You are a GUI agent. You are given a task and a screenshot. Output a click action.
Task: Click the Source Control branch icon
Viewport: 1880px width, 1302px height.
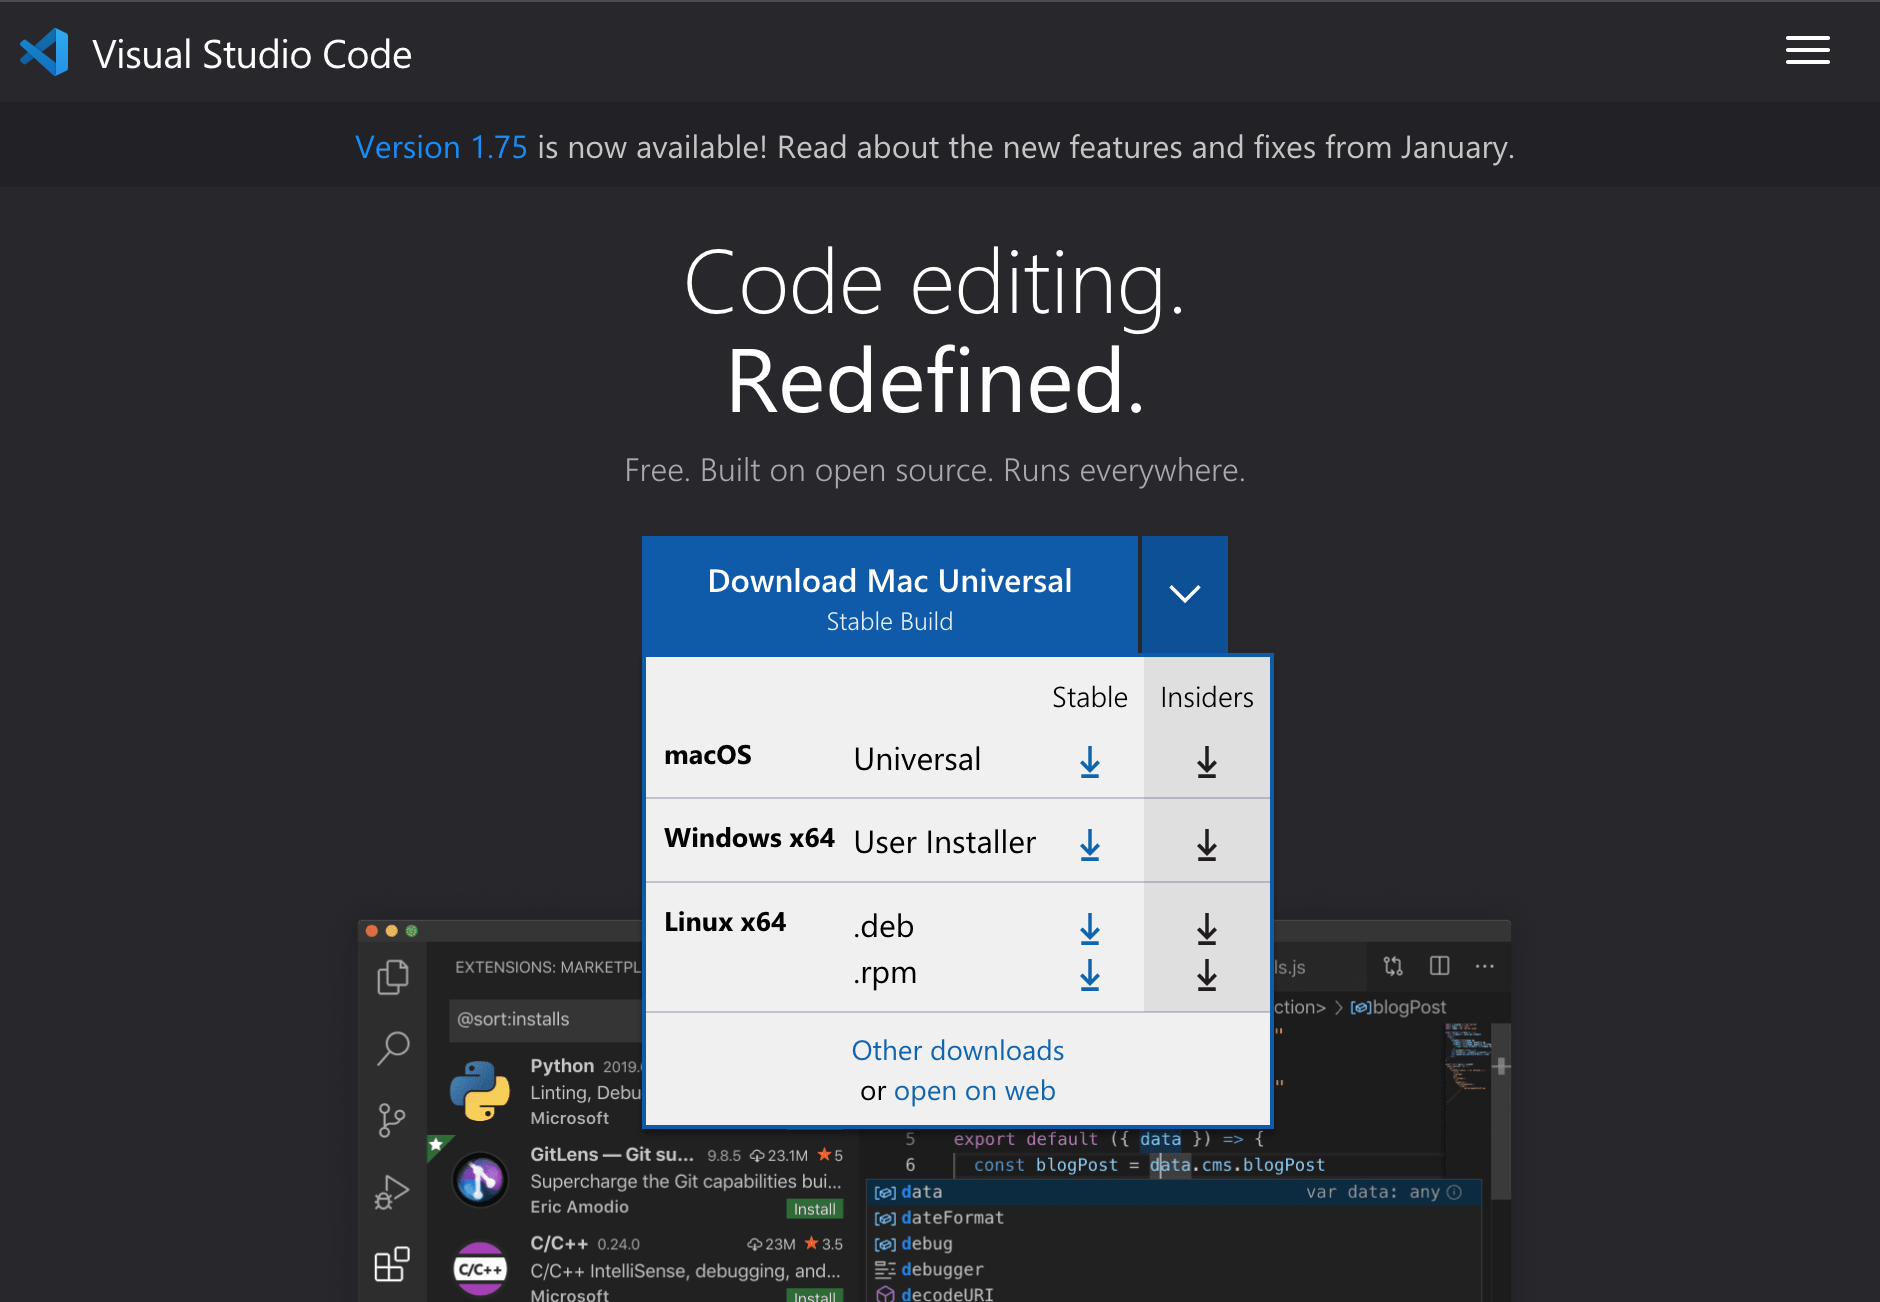click(392, 1120)
